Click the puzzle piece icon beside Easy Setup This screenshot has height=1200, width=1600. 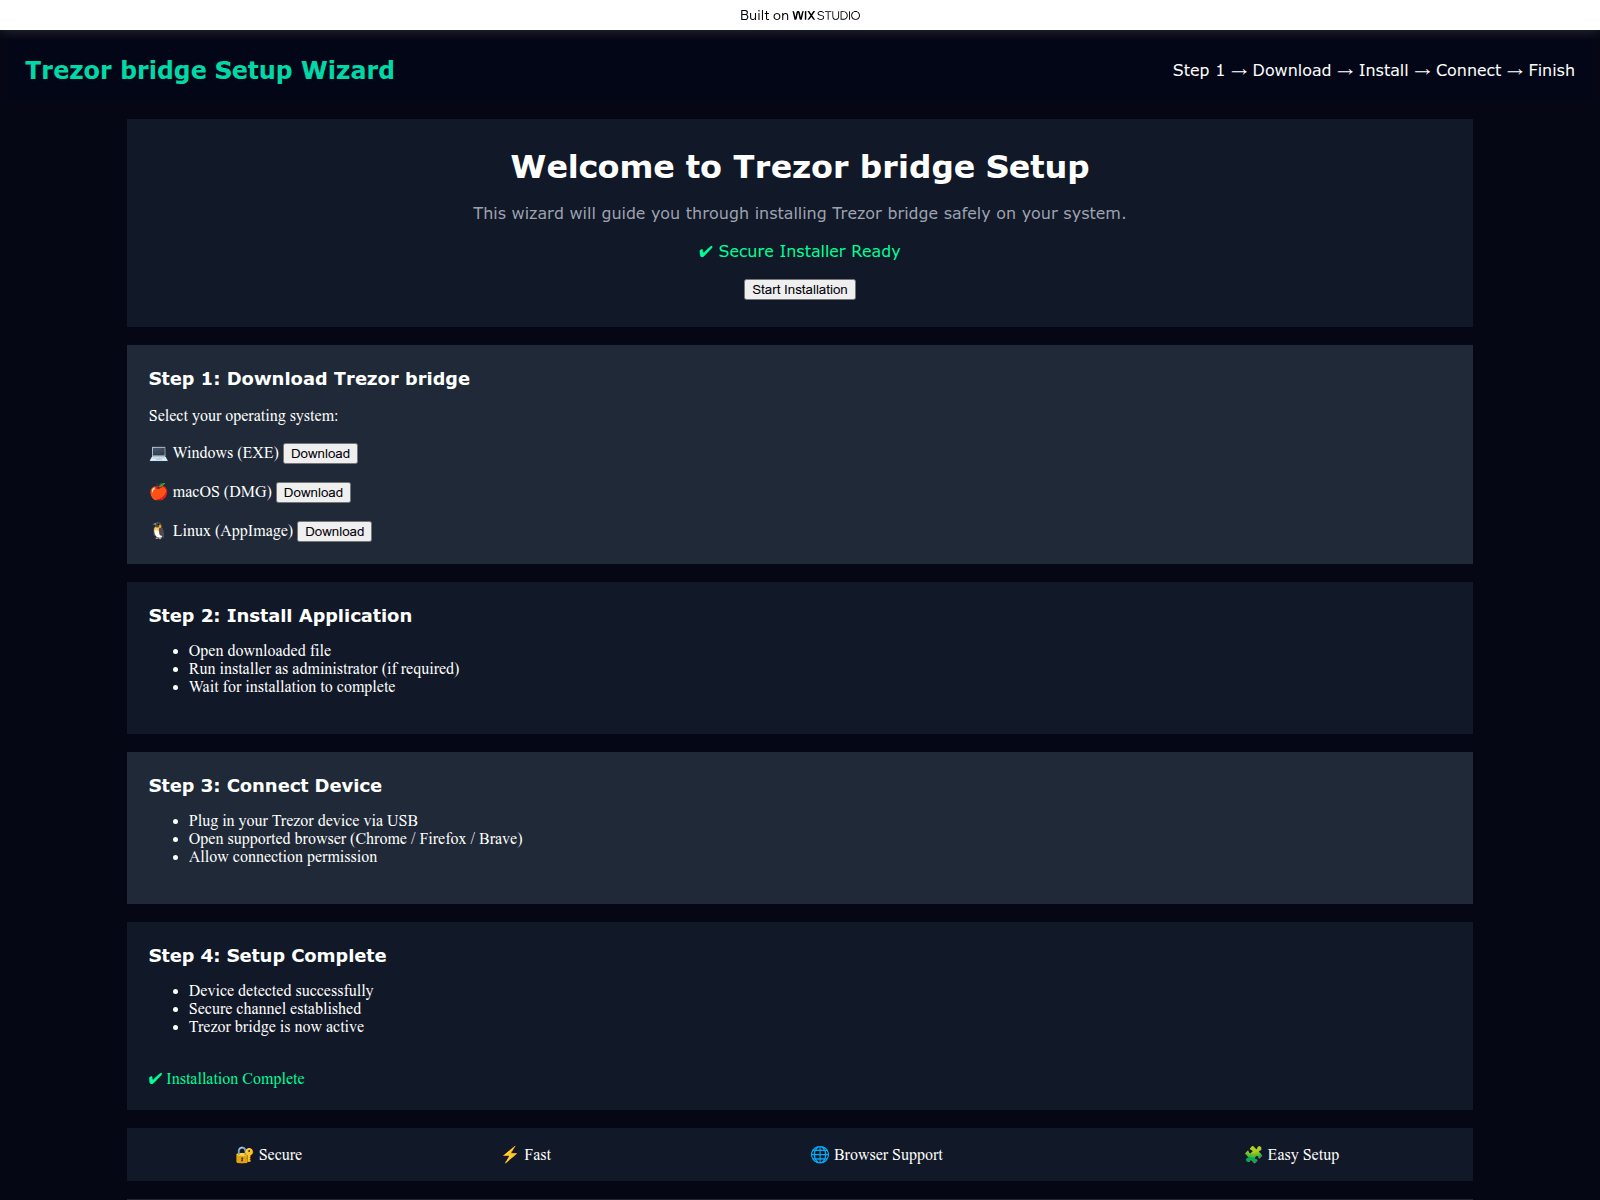click(x=1253, y=1155)
